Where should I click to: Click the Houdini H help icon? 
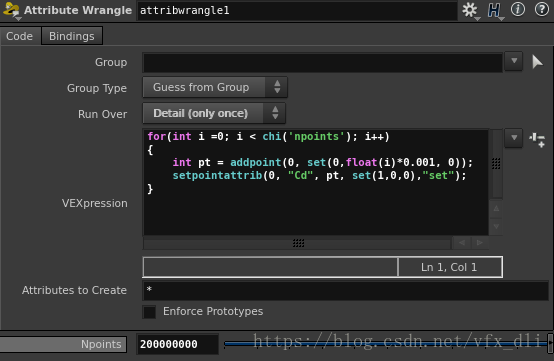494,10
